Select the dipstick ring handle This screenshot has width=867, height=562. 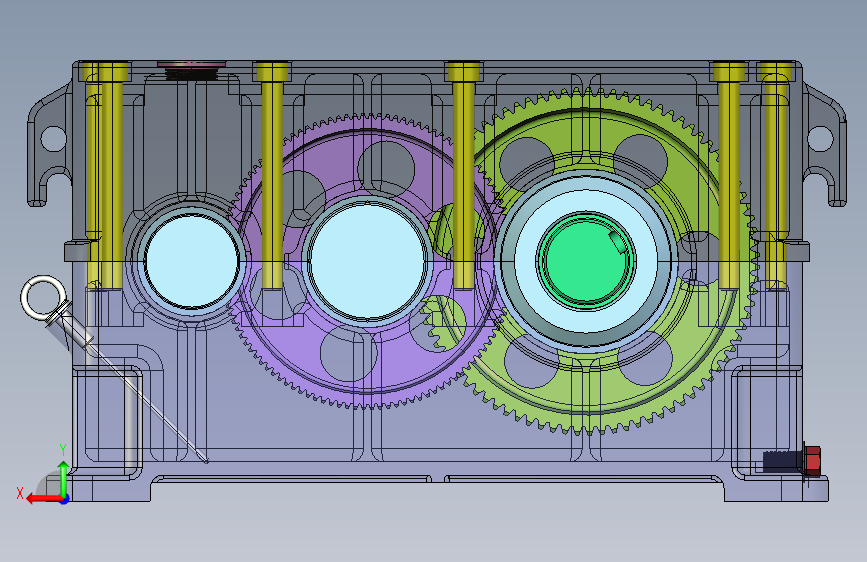click(x=43, y=299)
